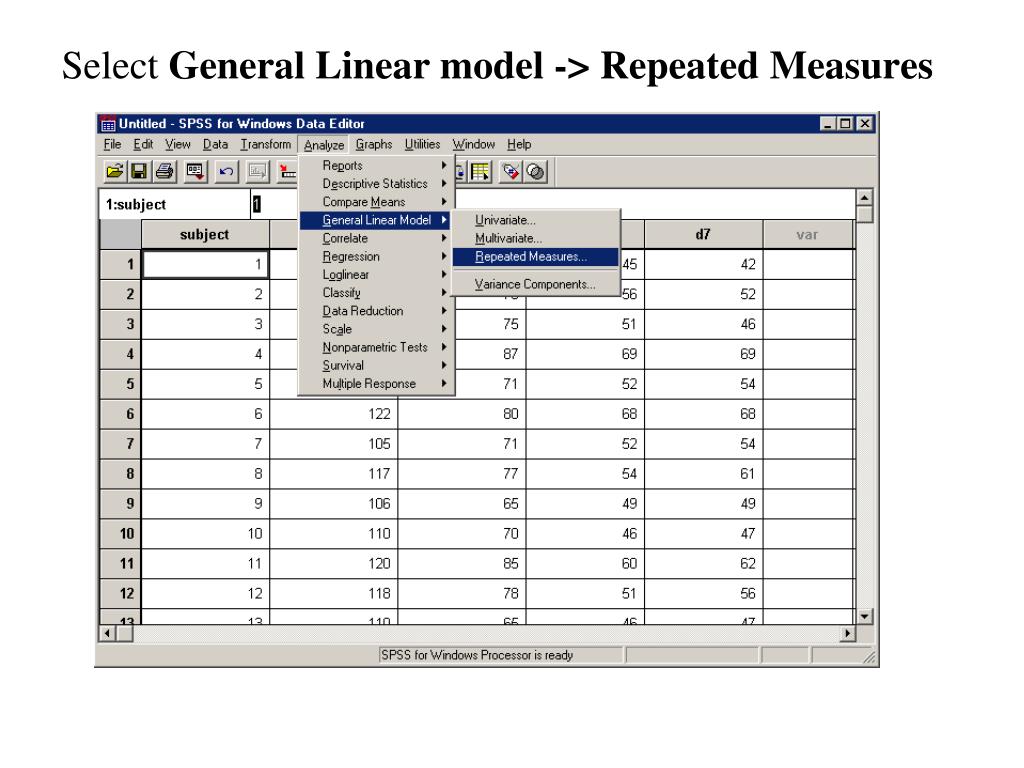
Task: Click subject cell in row 1
Action: tap(205, 264)
